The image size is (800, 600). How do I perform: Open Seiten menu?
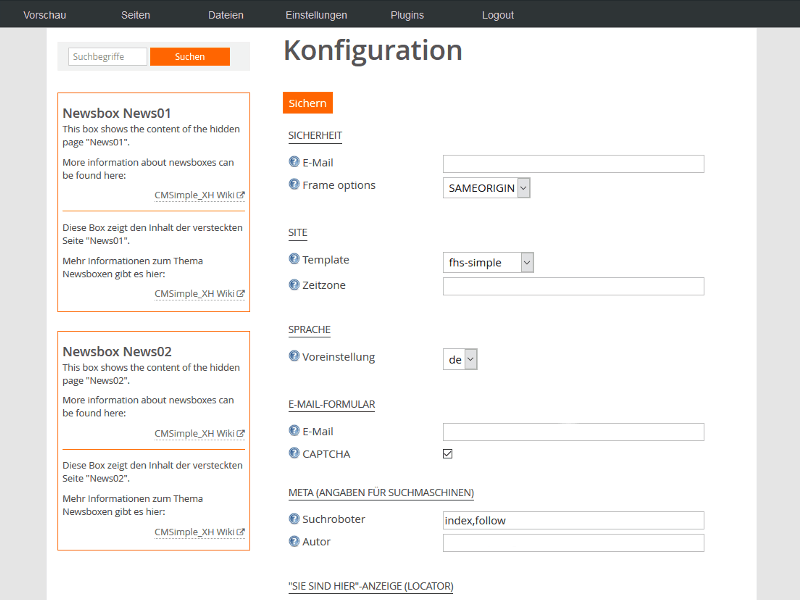136,15
